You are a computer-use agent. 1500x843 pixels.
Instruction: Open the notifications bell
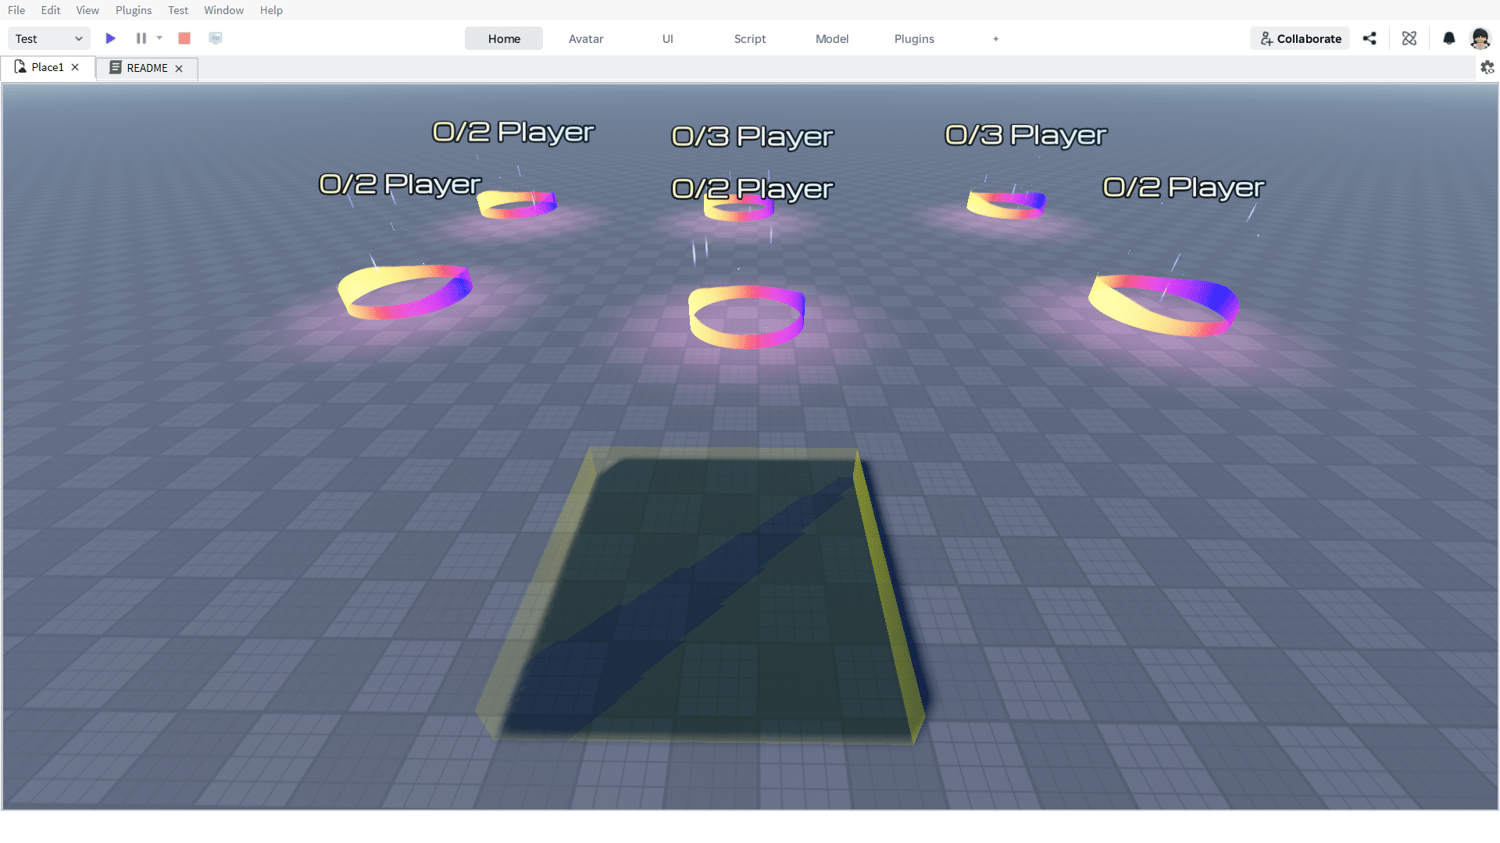(x=1449, y=38)
